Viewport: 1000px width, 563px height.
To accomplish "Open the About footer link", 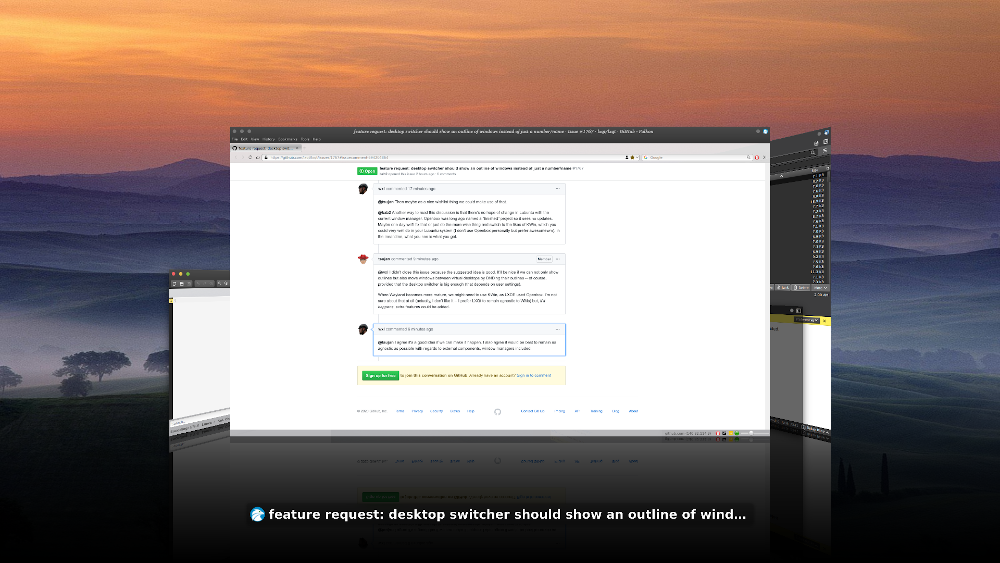I will coord(633,411).
